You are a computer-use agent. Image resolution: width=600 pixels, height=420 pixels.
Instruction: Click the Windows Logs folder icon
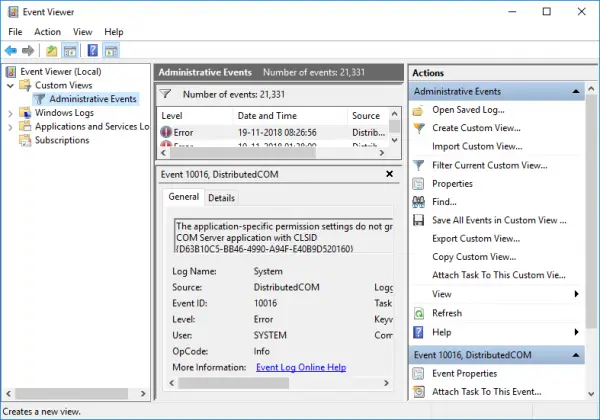25,112
